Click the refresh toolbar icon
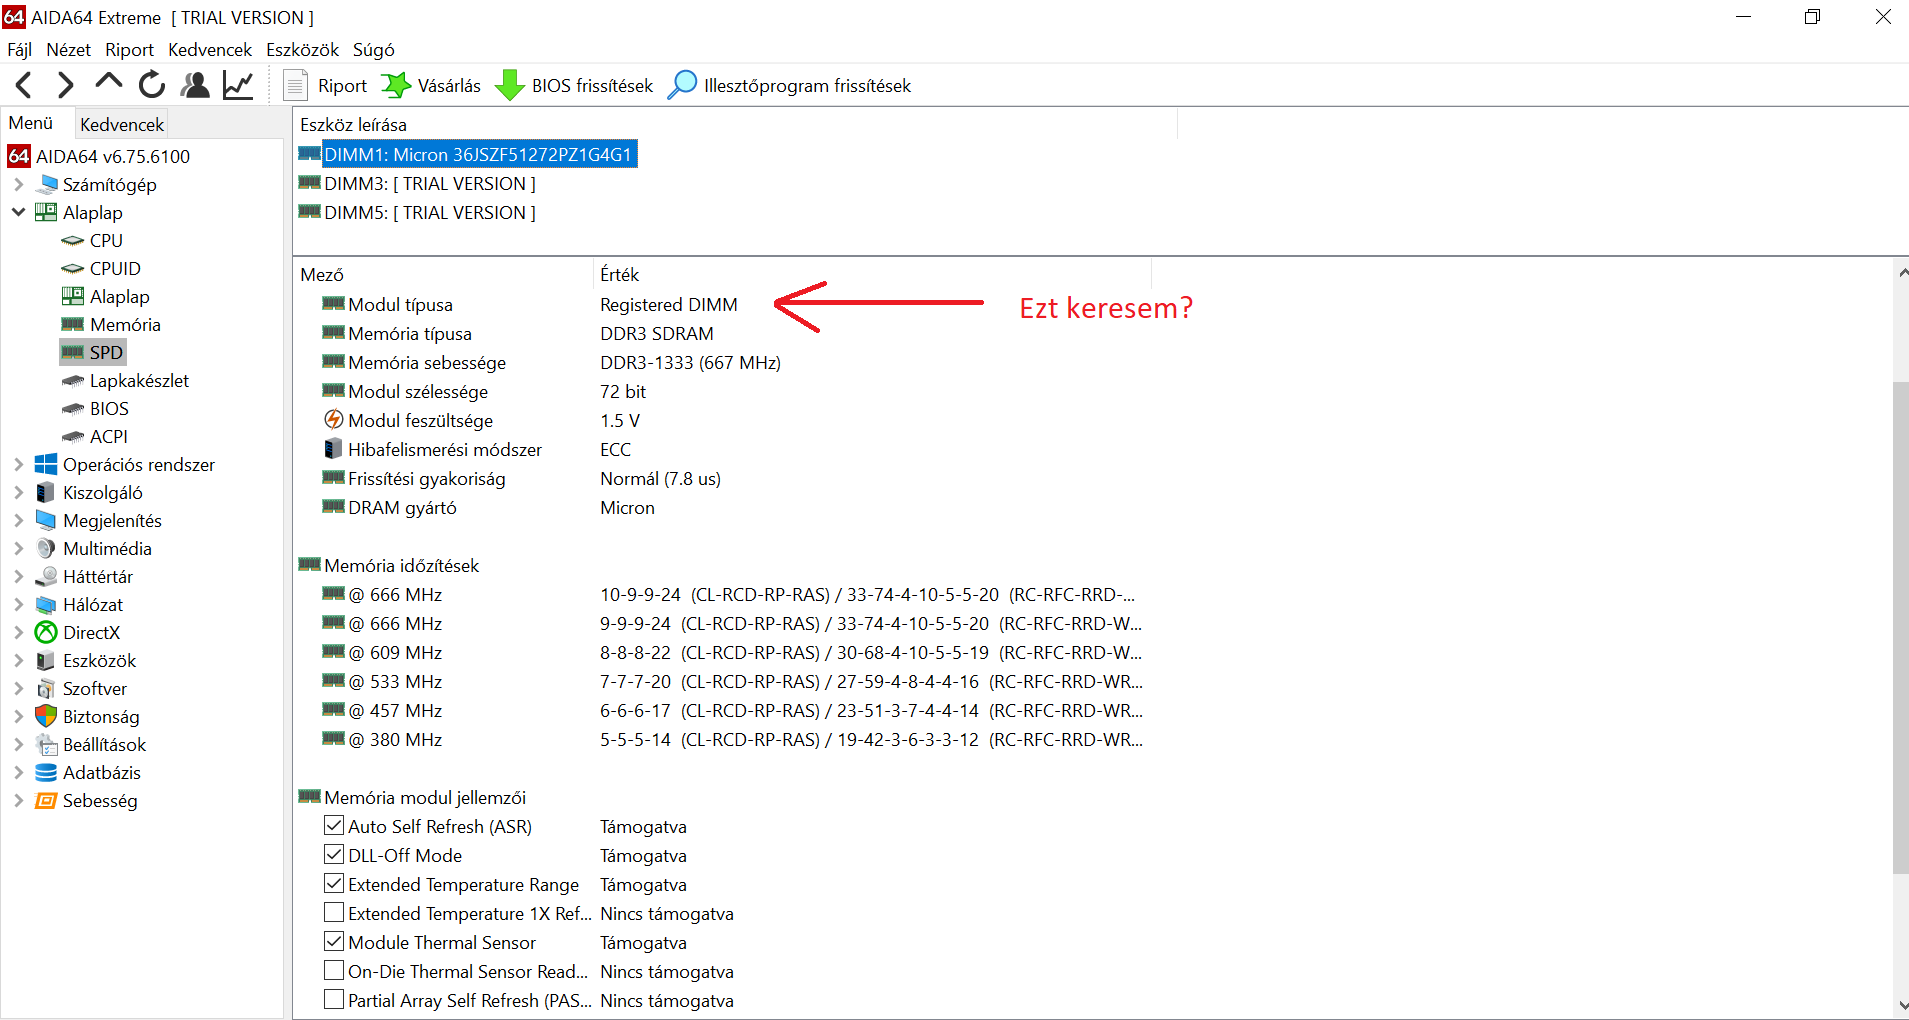This screenshot has width=1909, height=1020. 152,85
